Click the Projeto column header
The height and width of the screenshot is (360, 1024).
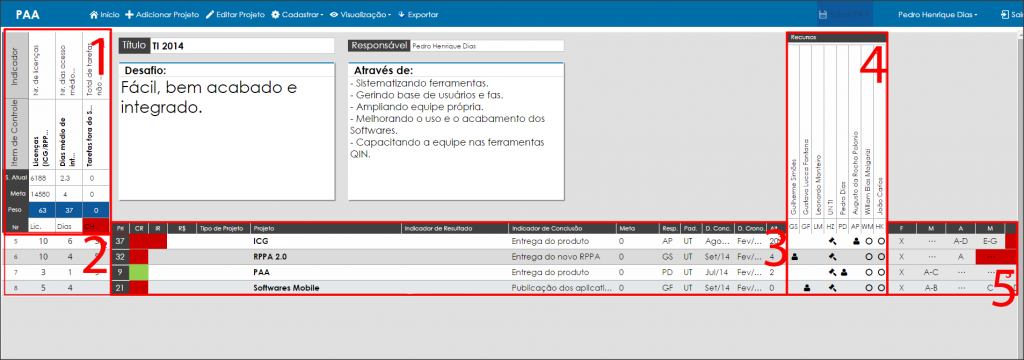tap(264, 229)
